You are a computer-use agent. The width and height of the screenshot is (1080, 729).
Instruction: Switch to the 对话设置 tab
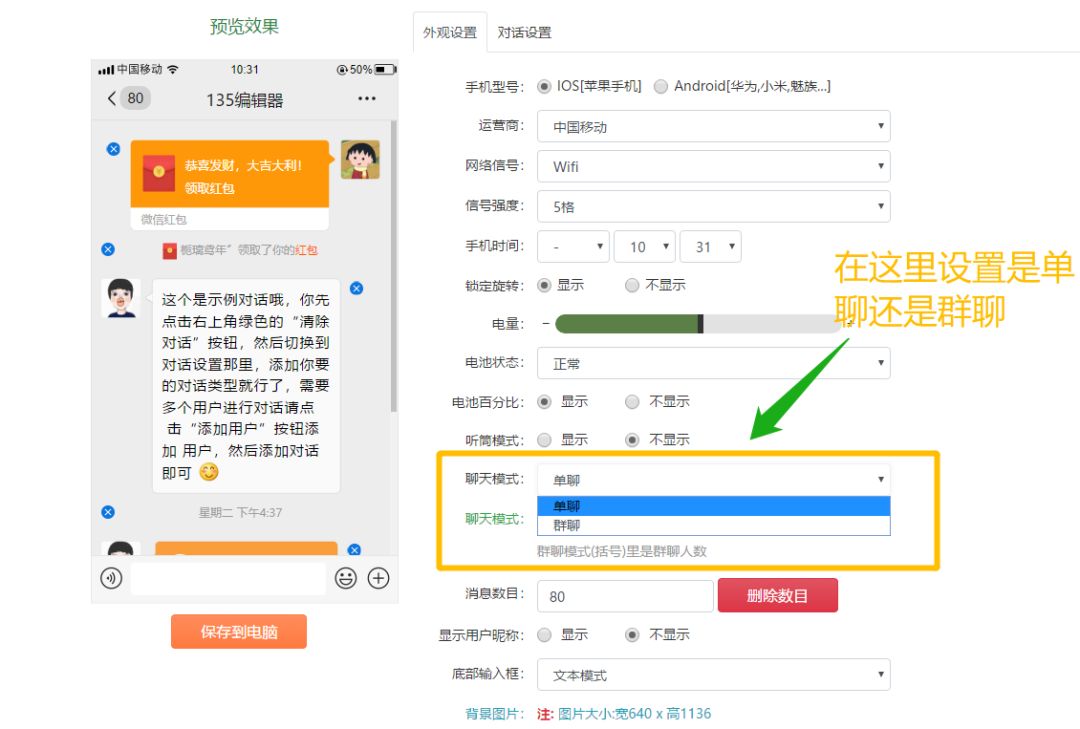click(x=525, y=32)
